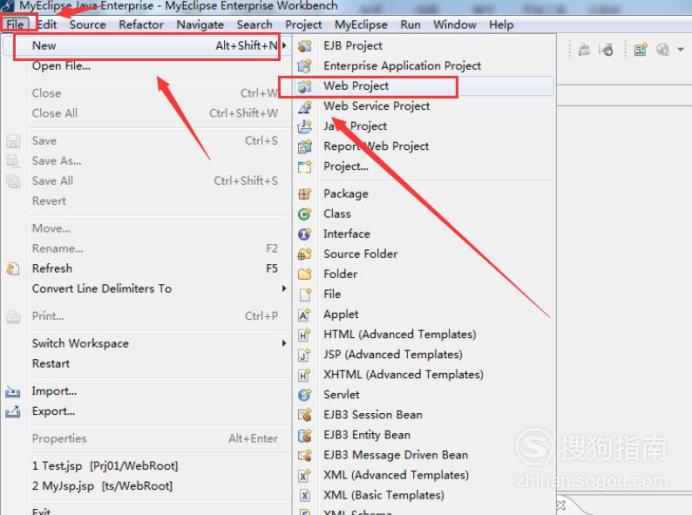Click the yellow Folder icon
The width and height of the screenshot is (692, 515).
click(x=305, y=274)
